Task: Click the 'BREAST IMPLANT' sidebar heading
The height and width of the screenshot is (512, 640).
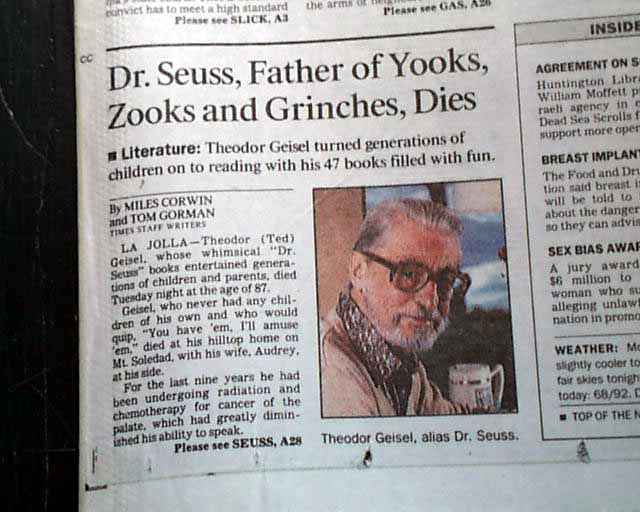Action: 591,157
